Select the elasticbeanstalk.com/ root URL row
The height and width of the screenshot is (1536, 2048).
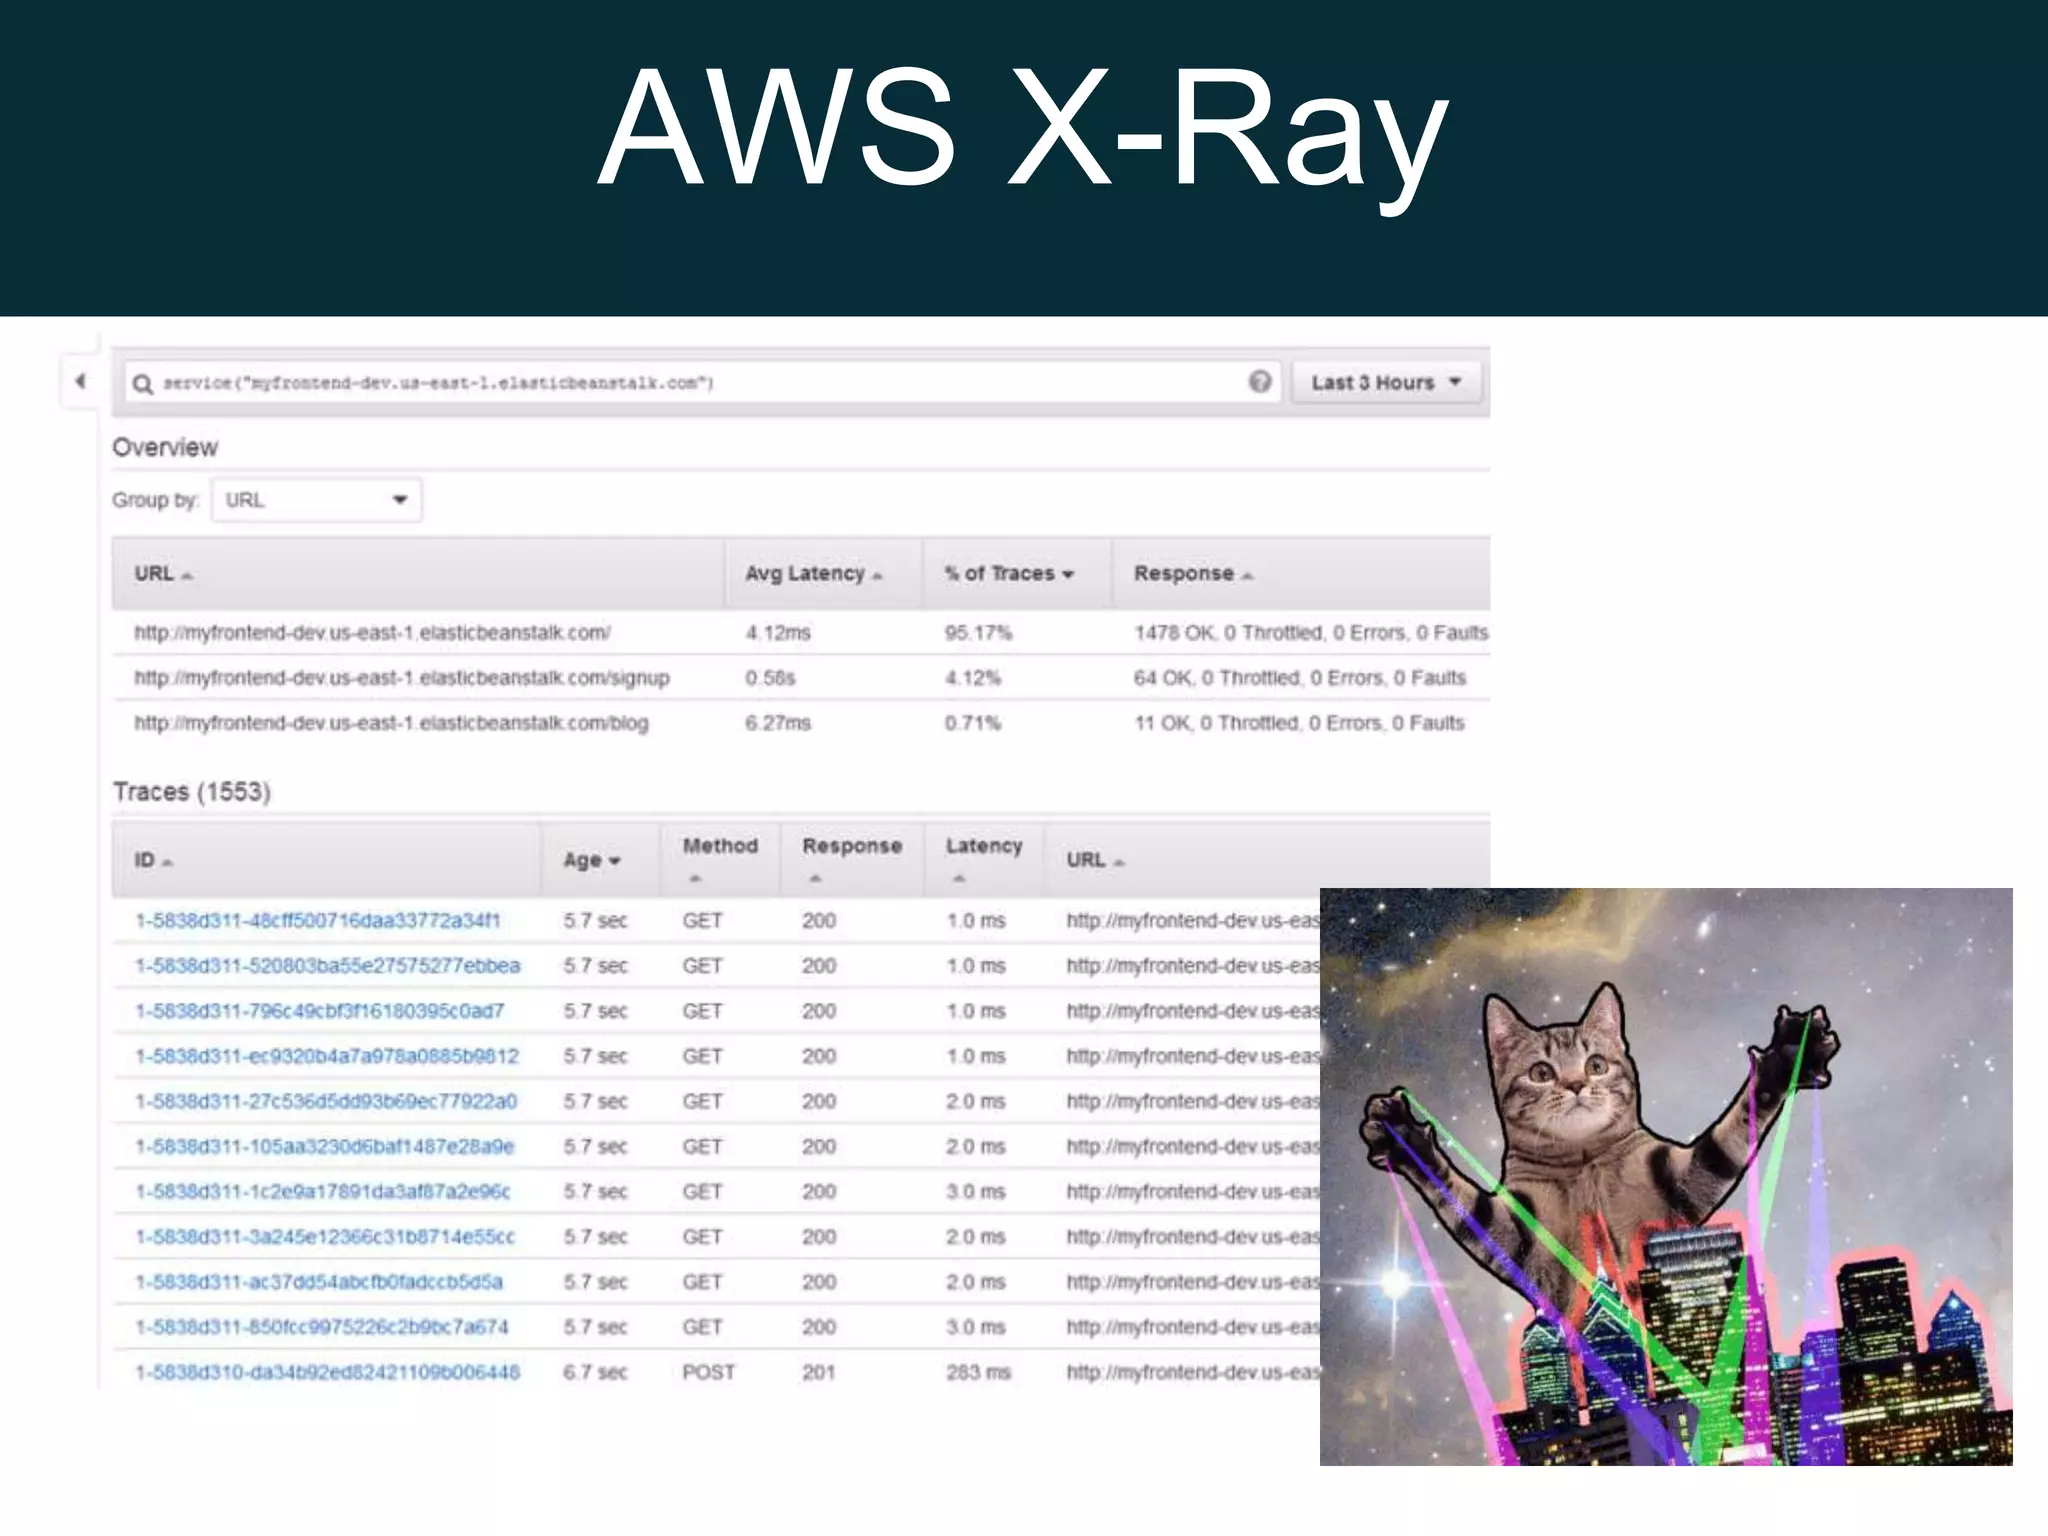click(x=801, y=633)
